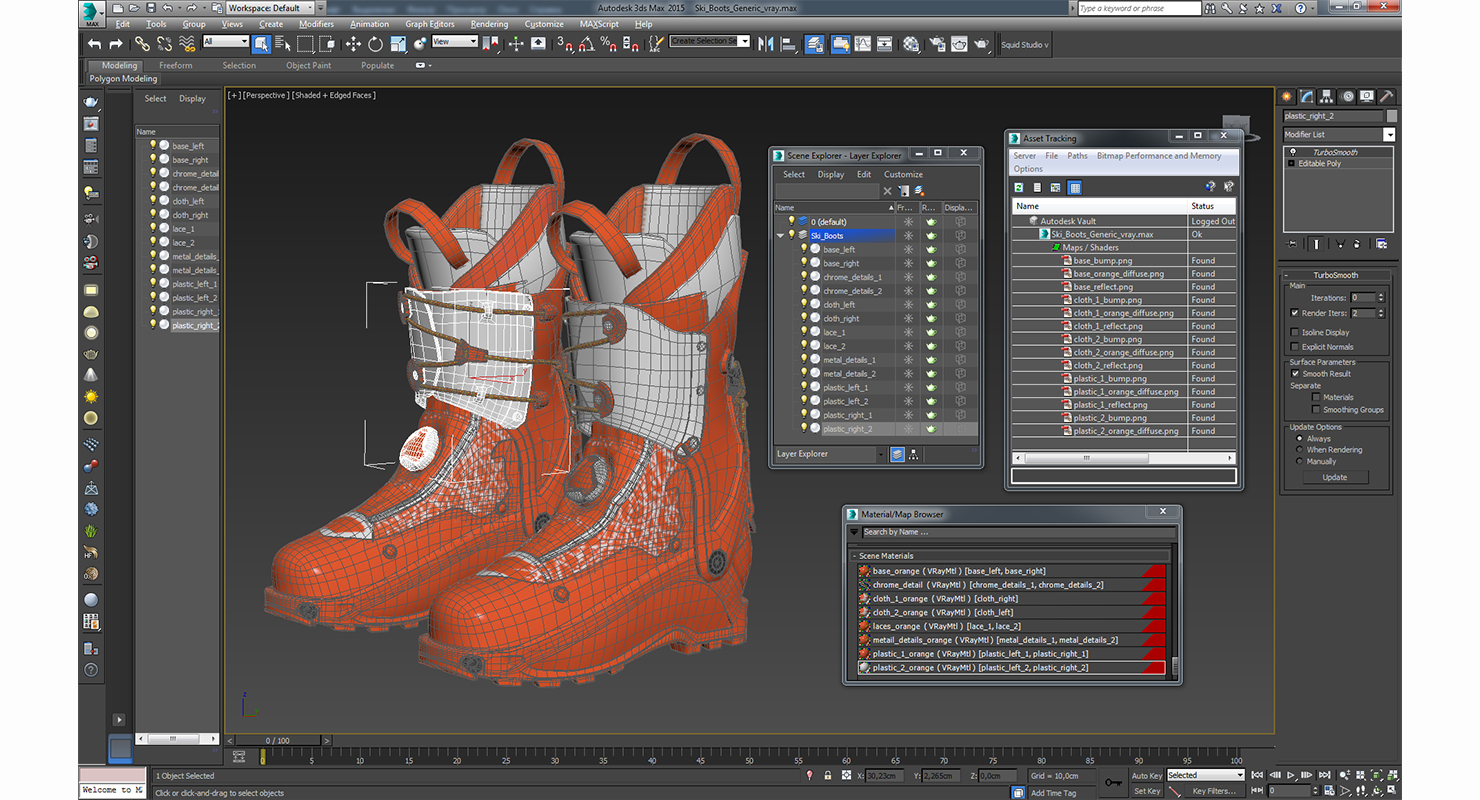Screen dimensions: 1480x800
Task: Open the Motion command panel tab
Action: 1347,96
